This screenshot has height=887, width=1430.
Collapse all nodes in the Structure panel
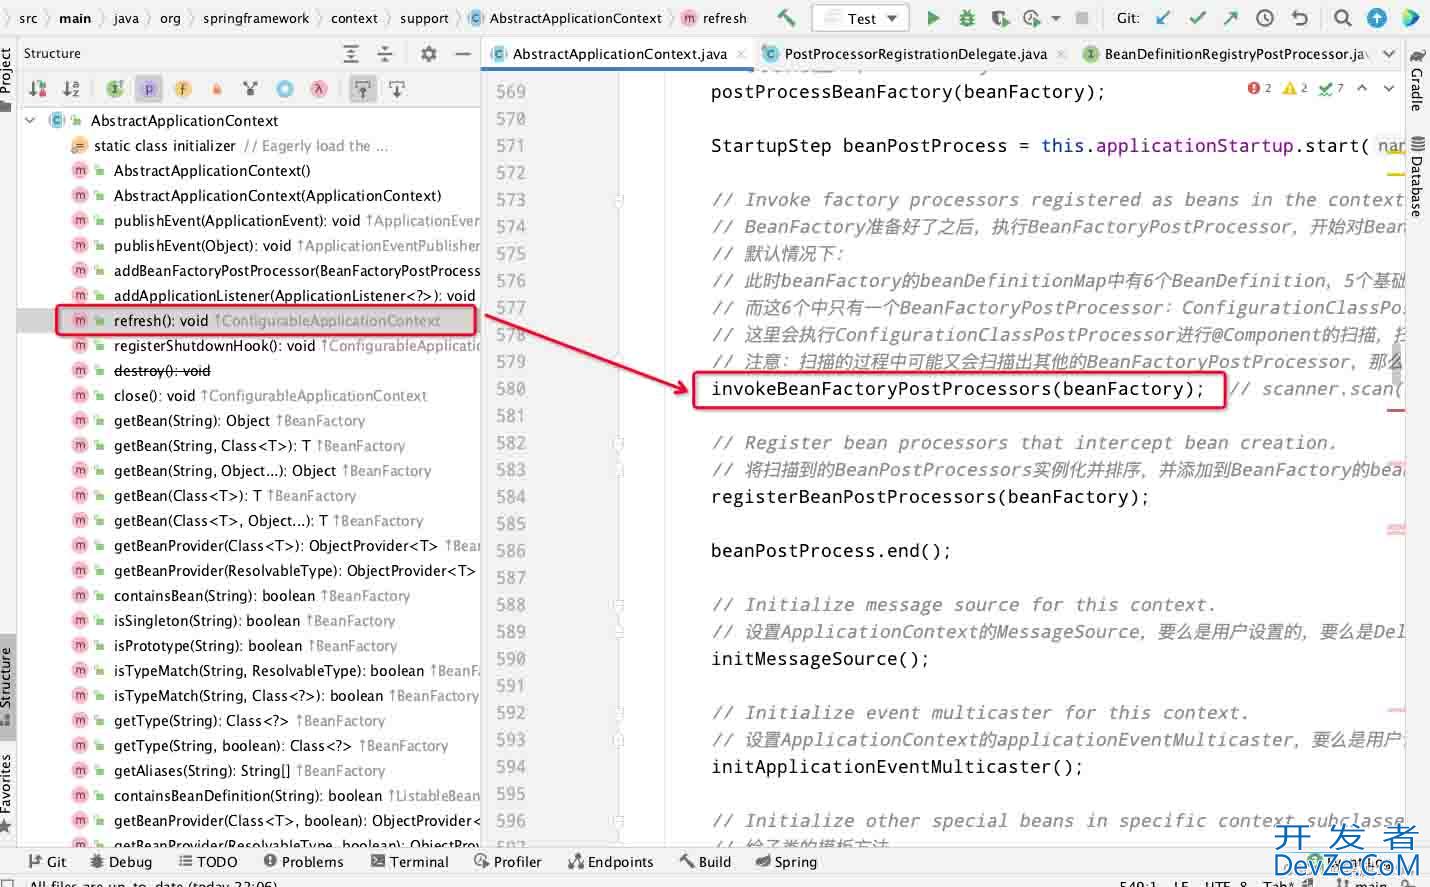tap(385, 54)
